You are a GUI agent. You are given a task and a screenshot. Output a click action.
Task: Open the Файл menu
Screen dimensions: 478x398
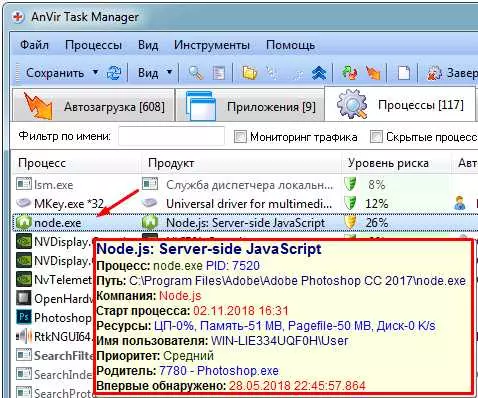coord(34,45)
